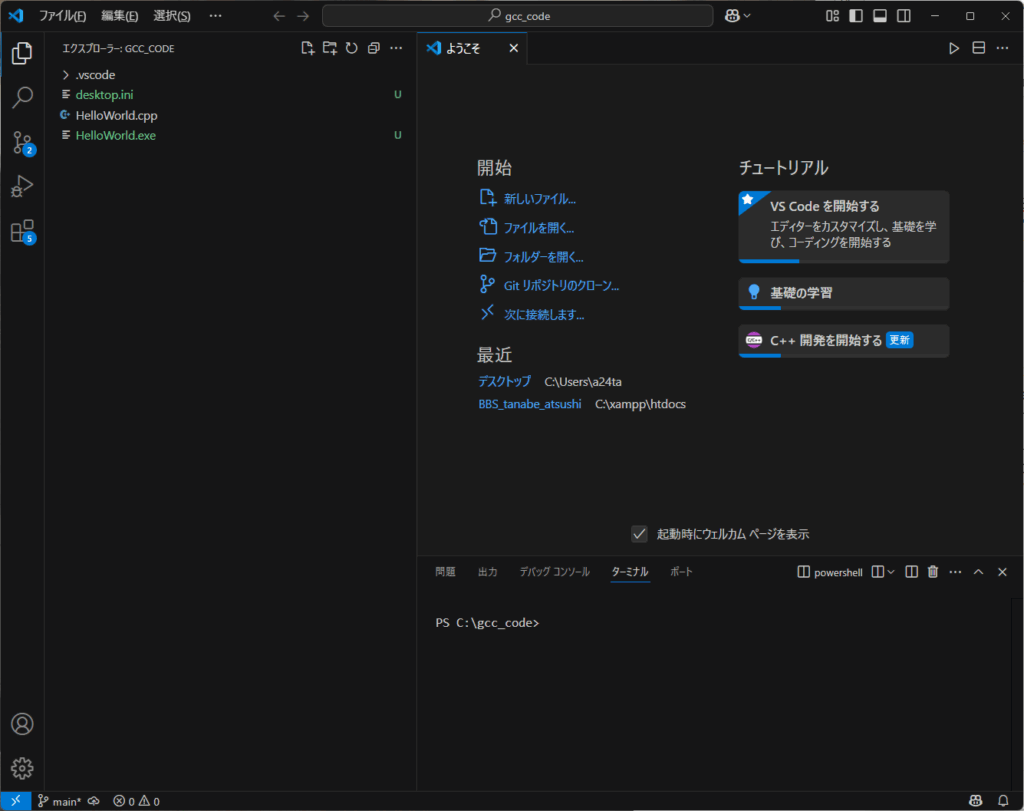Create a new folder in Explorer toolbar
The width and height of the screenshot is (1024, 811).
(x=330, y=48)
